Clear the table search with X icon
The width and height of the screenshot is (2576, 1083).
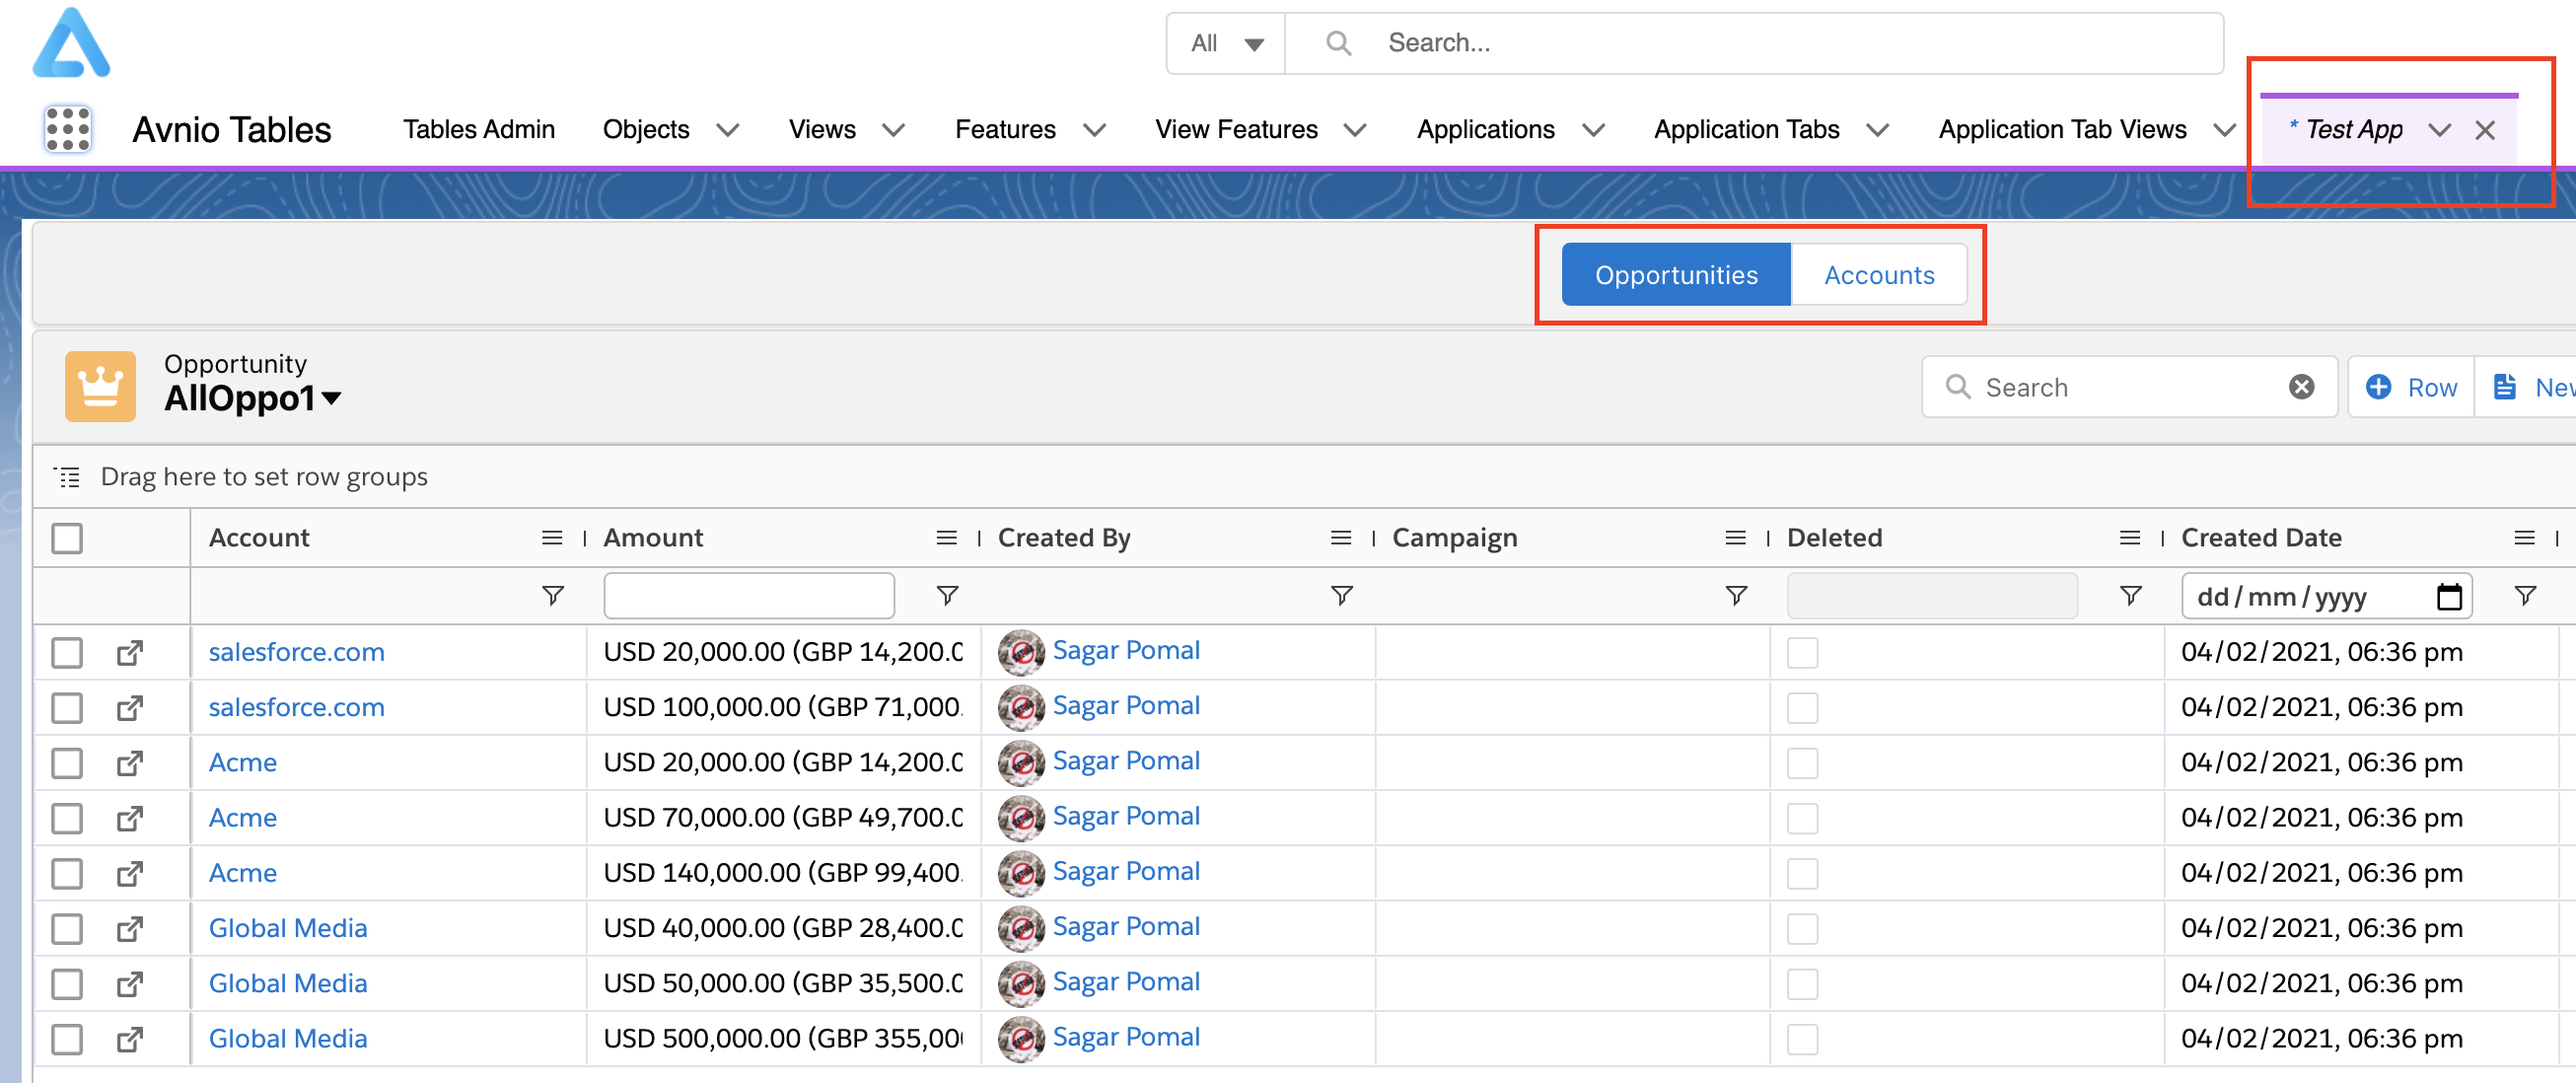click(x=2301, y=387)
